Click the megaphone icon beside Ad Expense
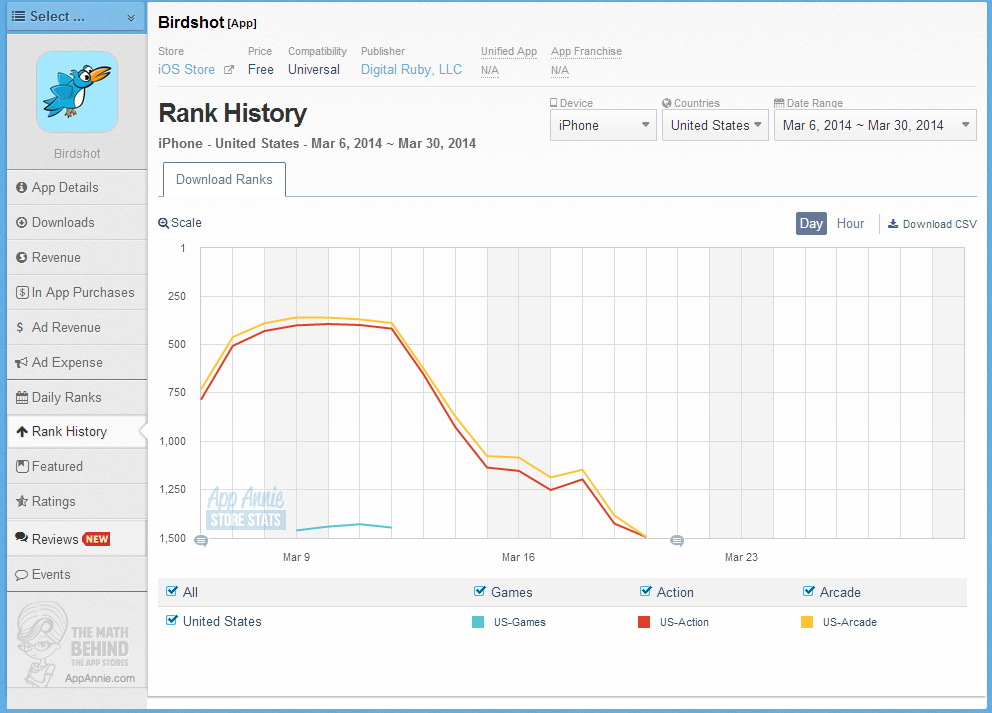The image size is (992, 713). 22,363
